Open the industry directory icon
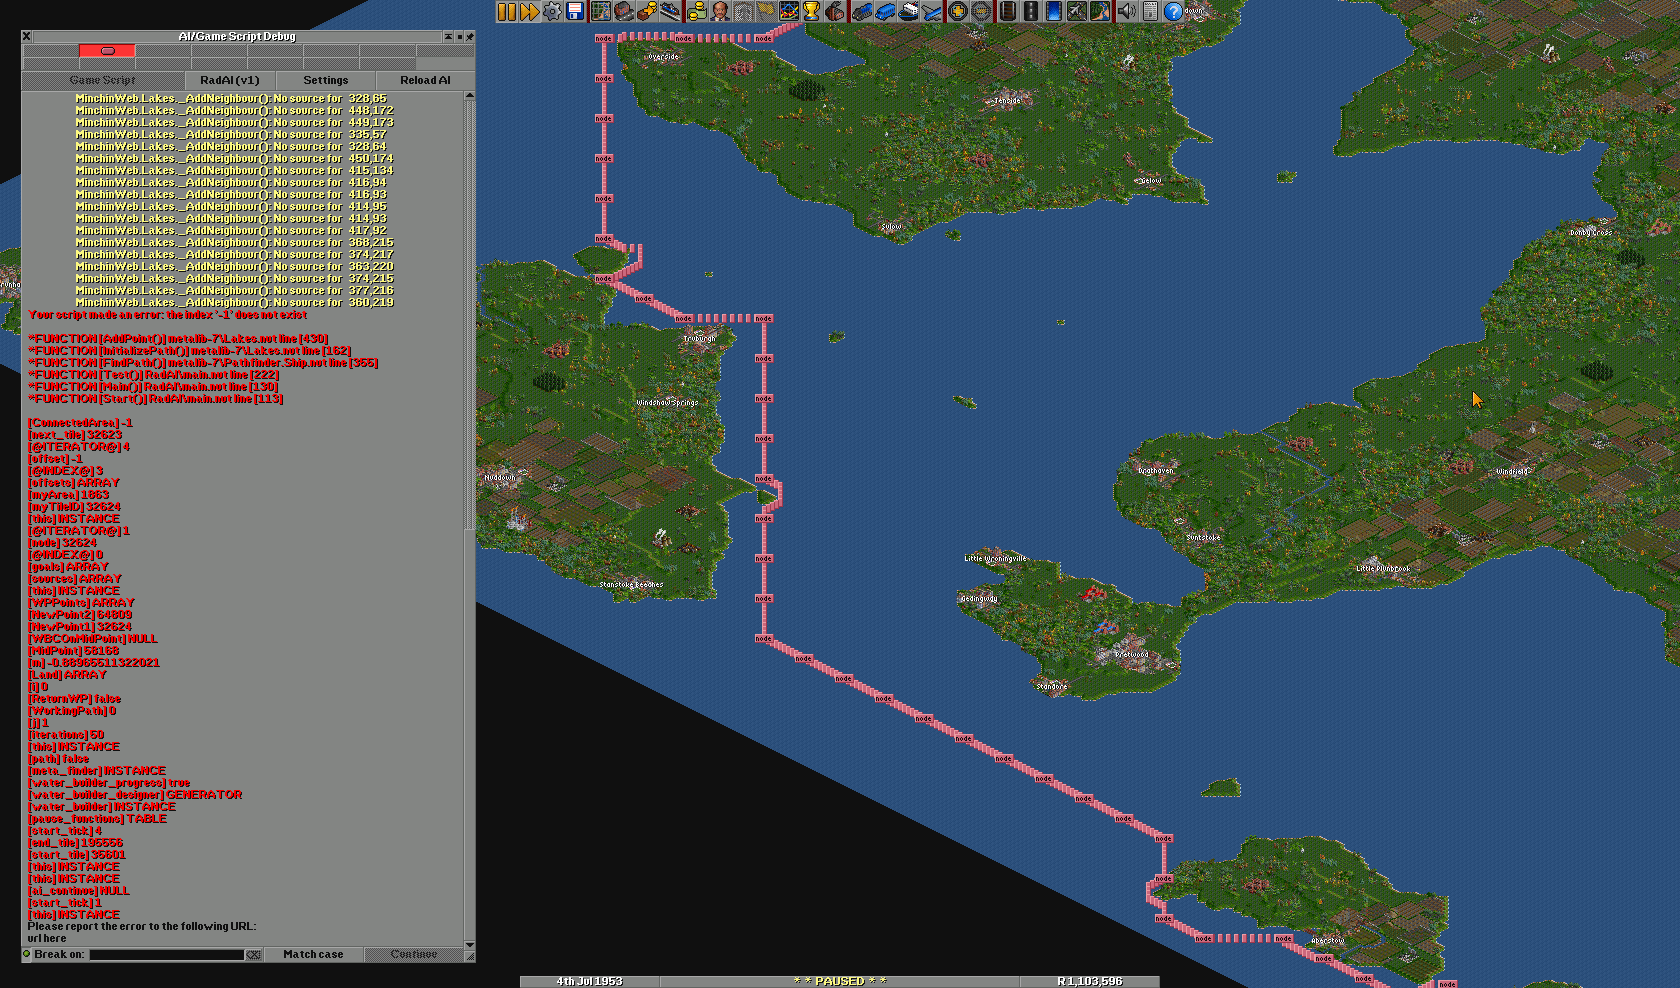This screenshot has height=988, width=1680. (836, 12)
